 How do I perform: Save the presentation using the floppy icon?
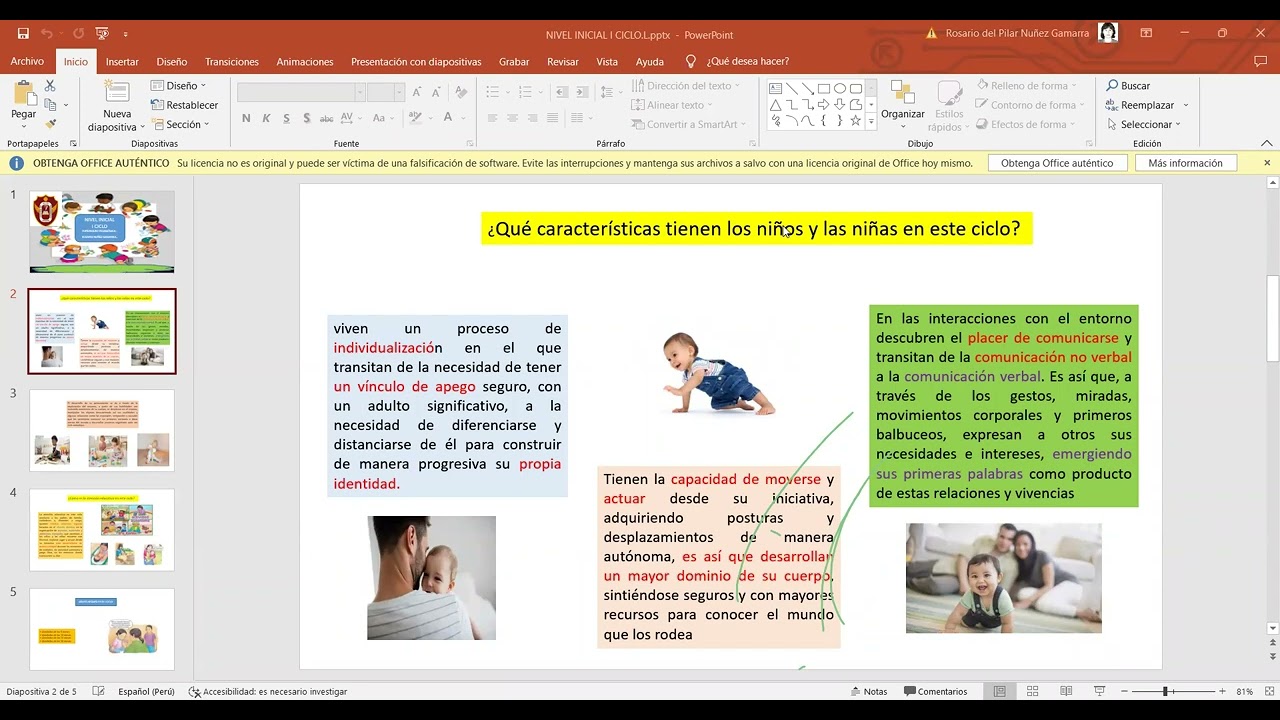pyautogui.click(x=23, y=33)
